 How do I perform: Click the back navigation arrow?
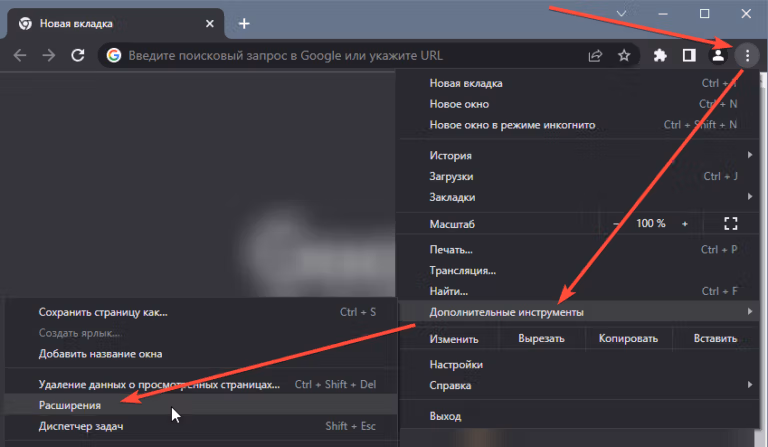[x=20, y=55]
